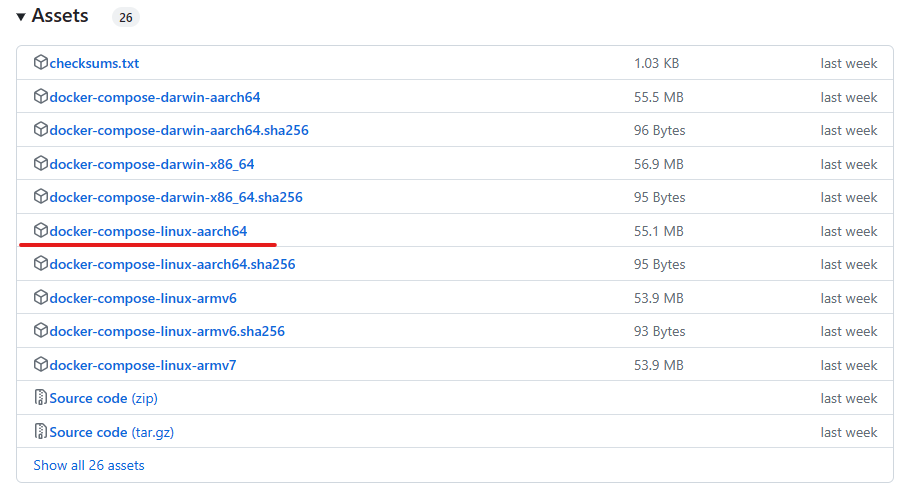Click the package icon beside docker-compose-linux-aarch64

click(x=41, y=230)
